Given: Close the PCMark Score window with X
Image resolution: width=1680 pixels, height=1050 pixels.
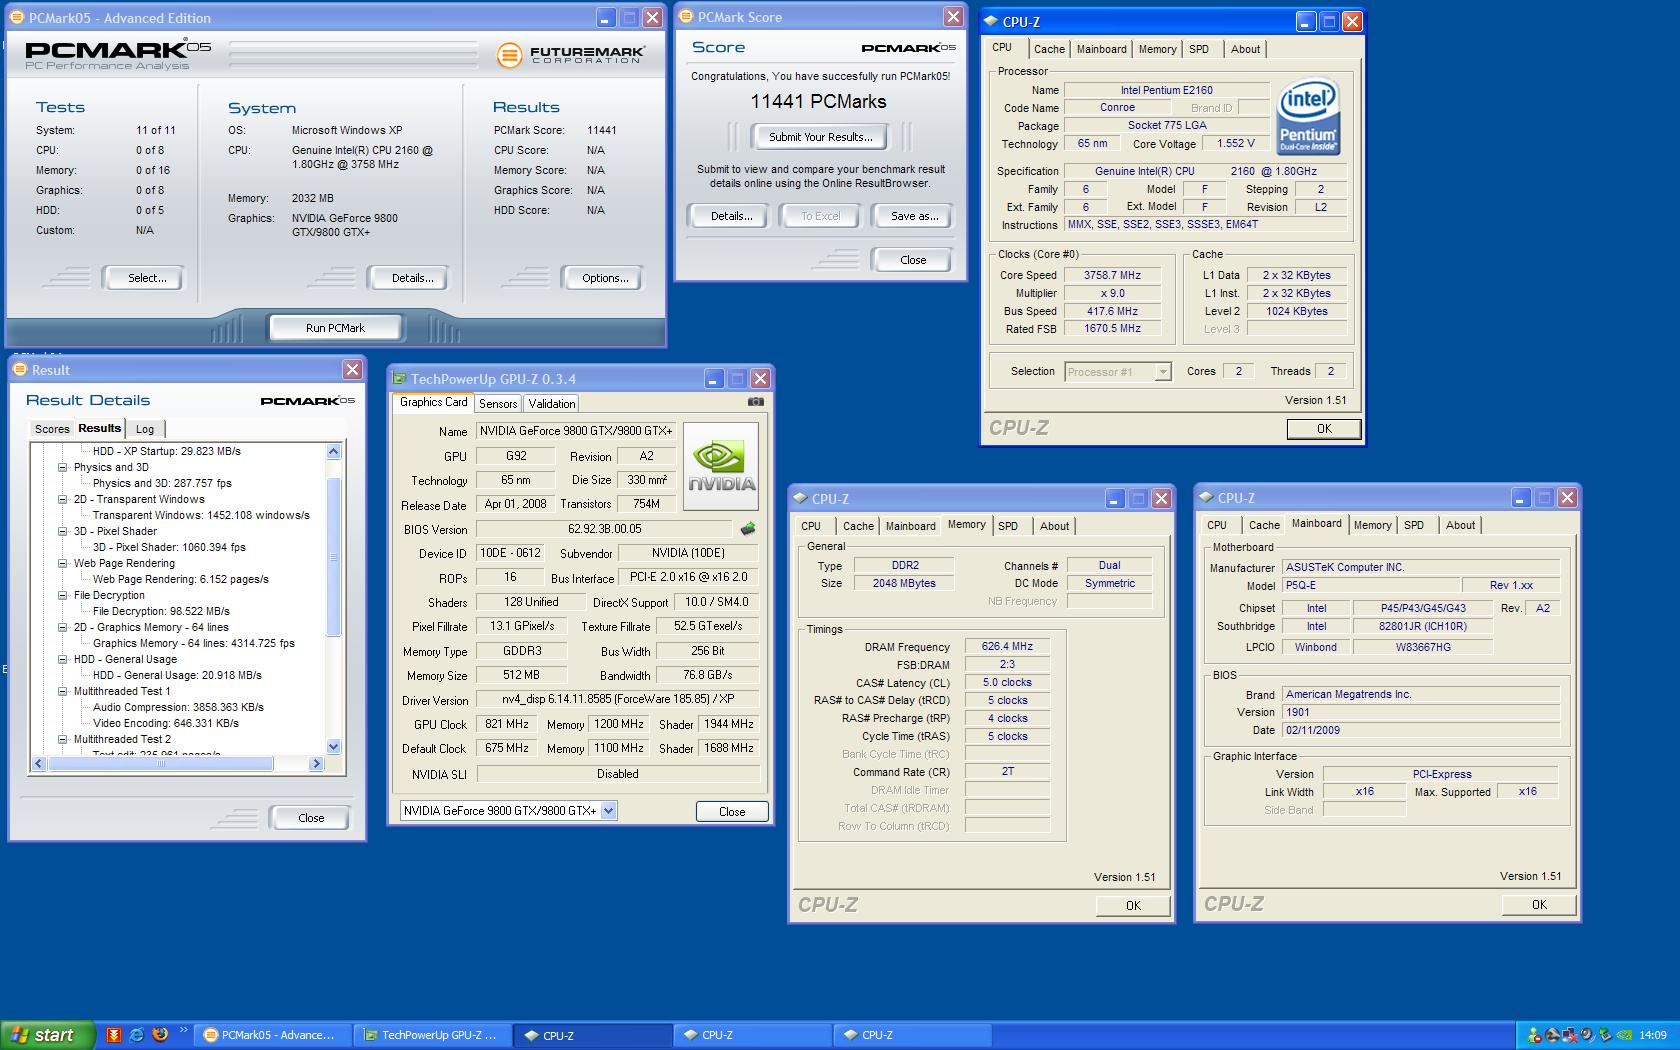Looking at the screenshot, I should (953, 17).
